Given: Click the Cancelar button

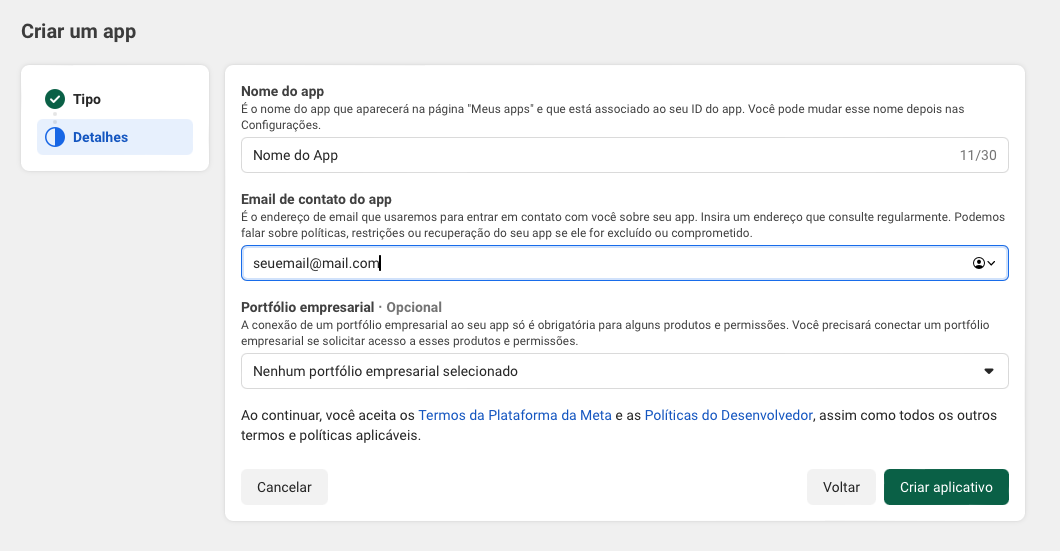Looking at the screenshot, I should (284, 487).
